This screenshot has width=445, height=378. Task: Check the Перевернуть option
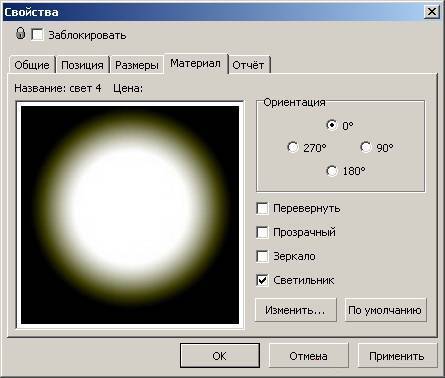pos(262,209)
